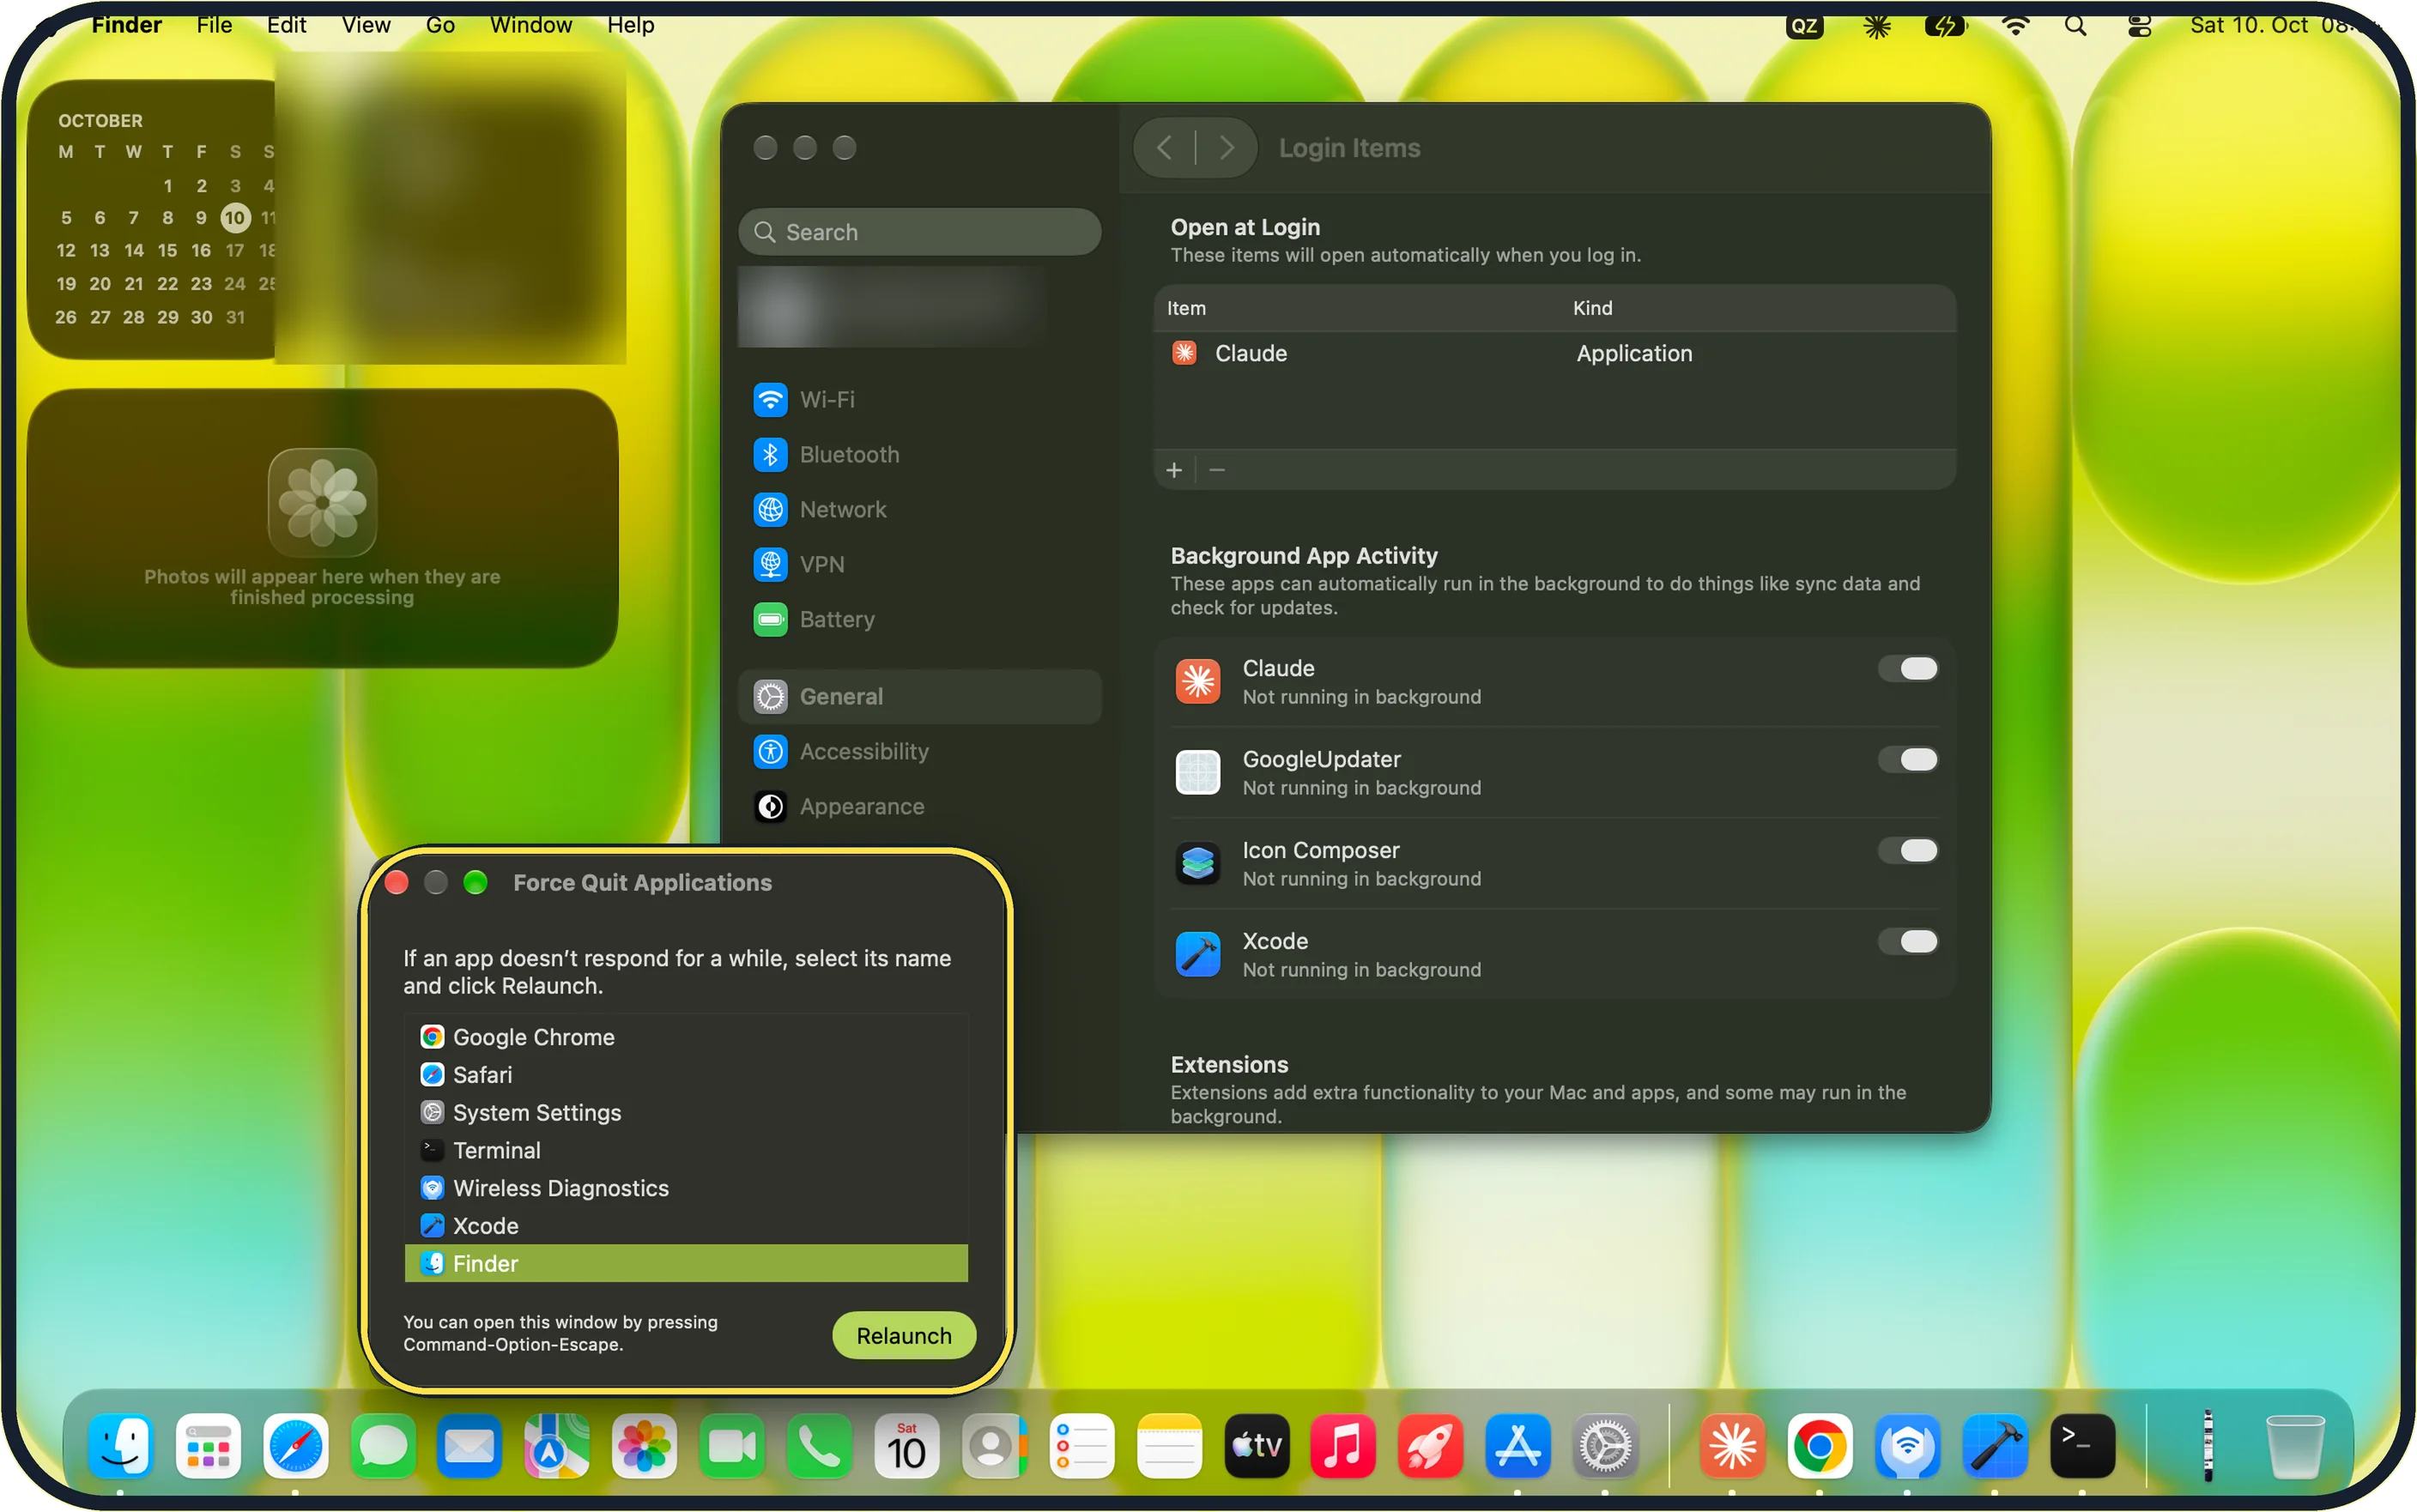2417x1512 pixels.
Task: Select Appearance in Settings sidebar
Action: tap(920, 807)
